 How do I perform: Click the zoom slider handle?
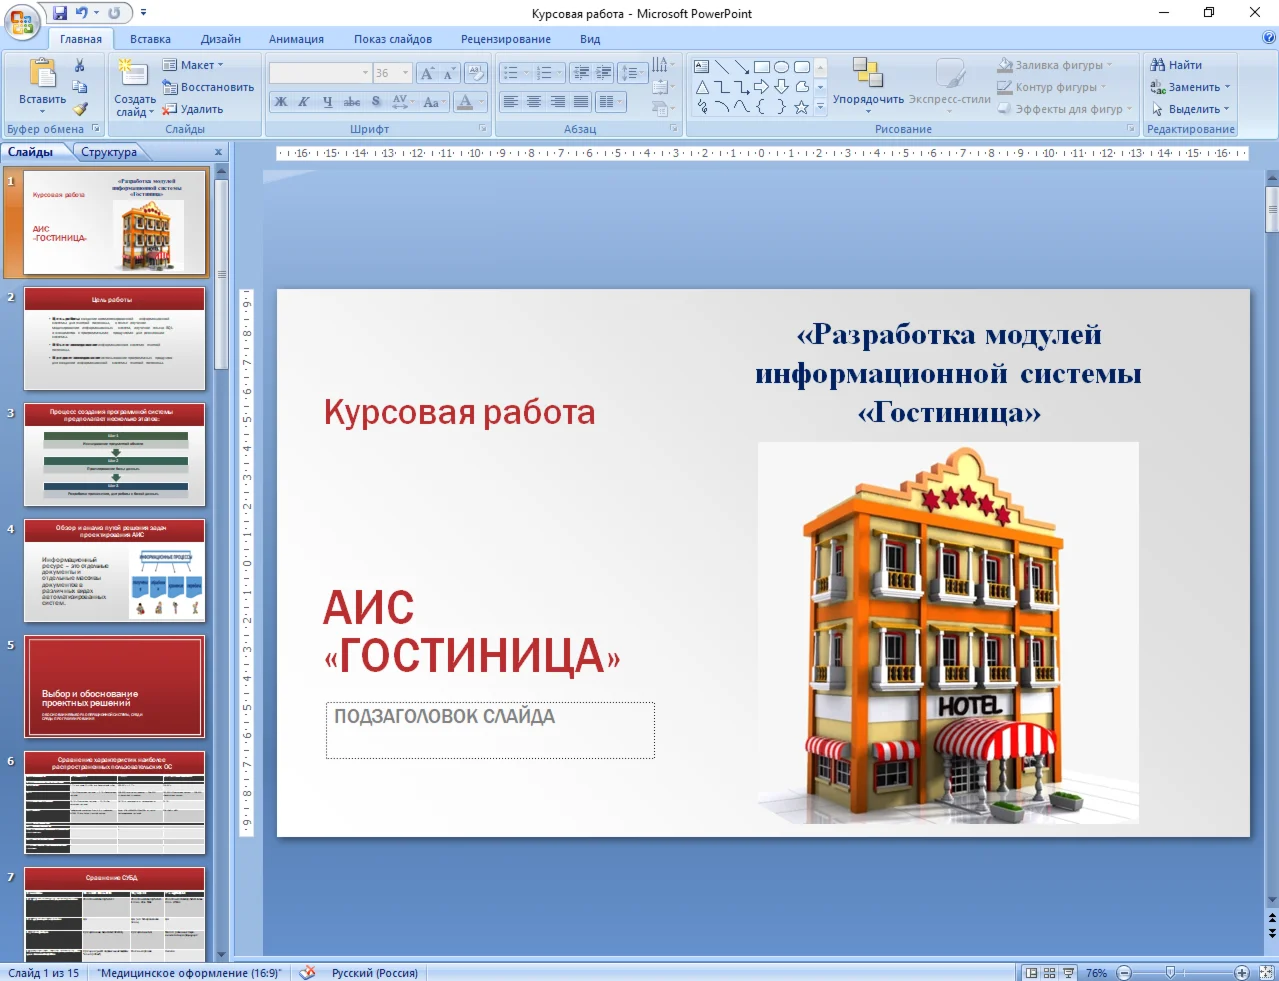(1170, 972)
